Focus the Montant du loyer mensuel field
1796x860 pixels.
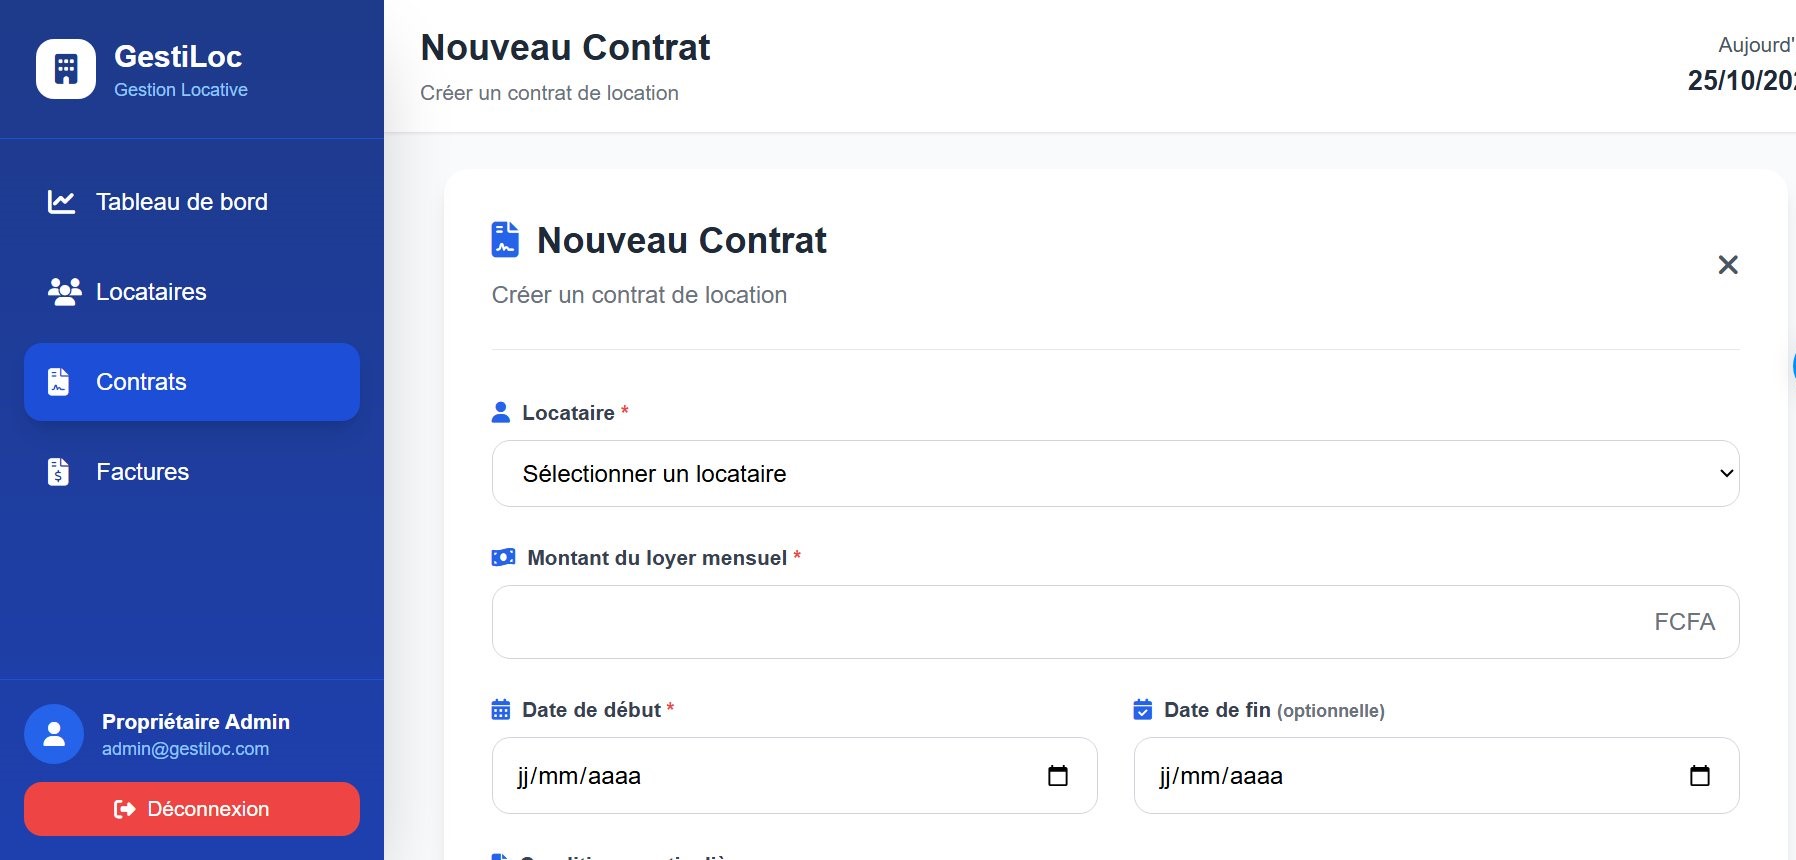(1070, 622)
